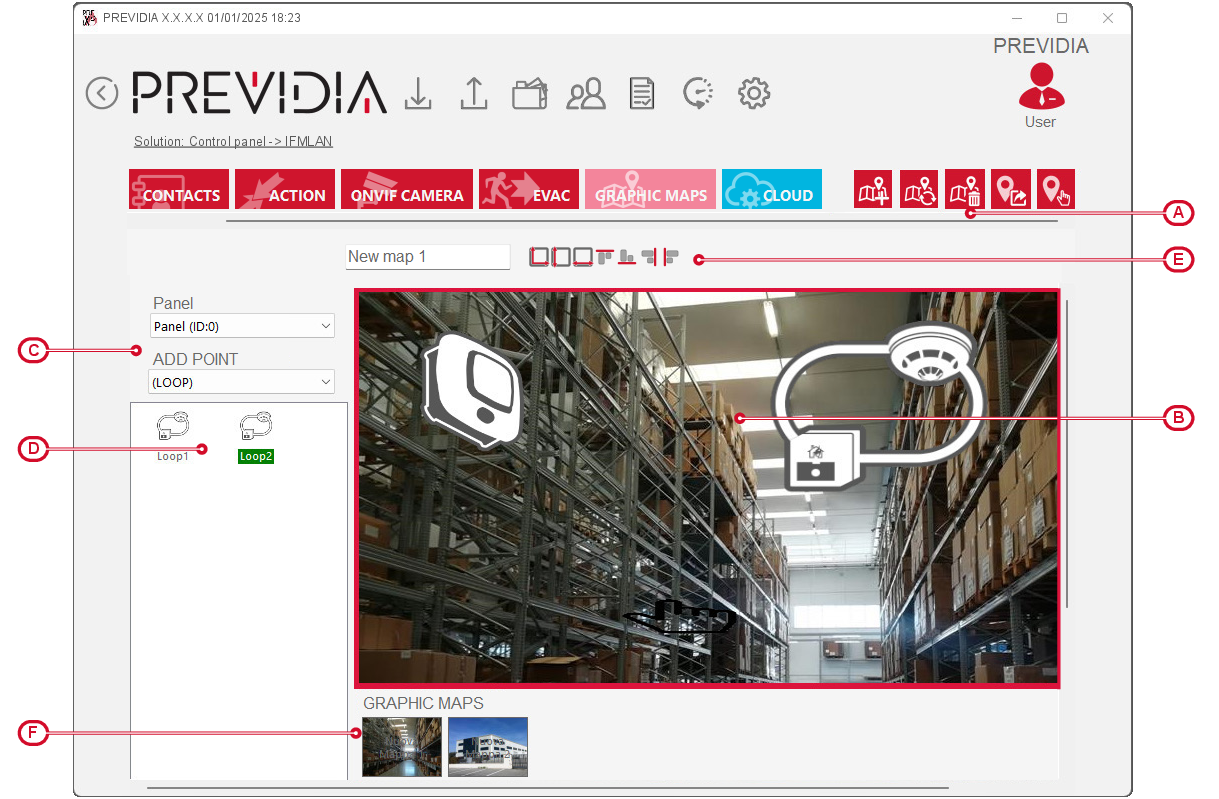This screenshot has width=1219, height=799.
Task: Open the users icon in the top toolbar
Action: 585,94
